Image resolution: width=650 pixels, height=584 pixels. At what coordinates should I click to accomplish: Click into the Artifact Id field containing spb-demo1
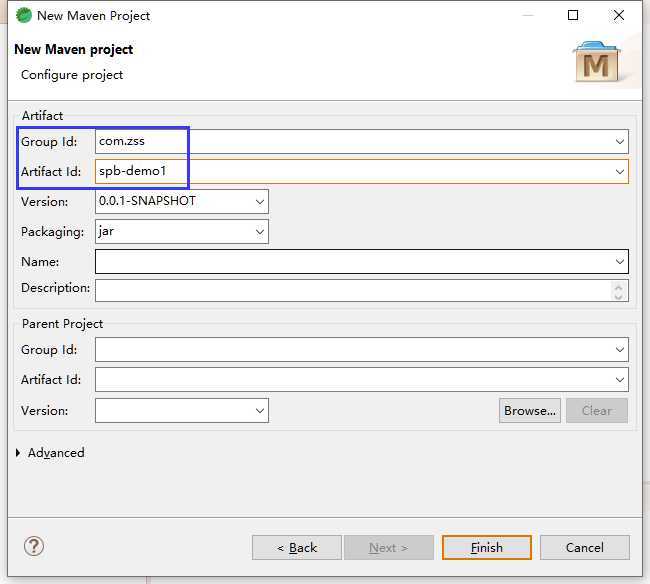coord(361,172)
